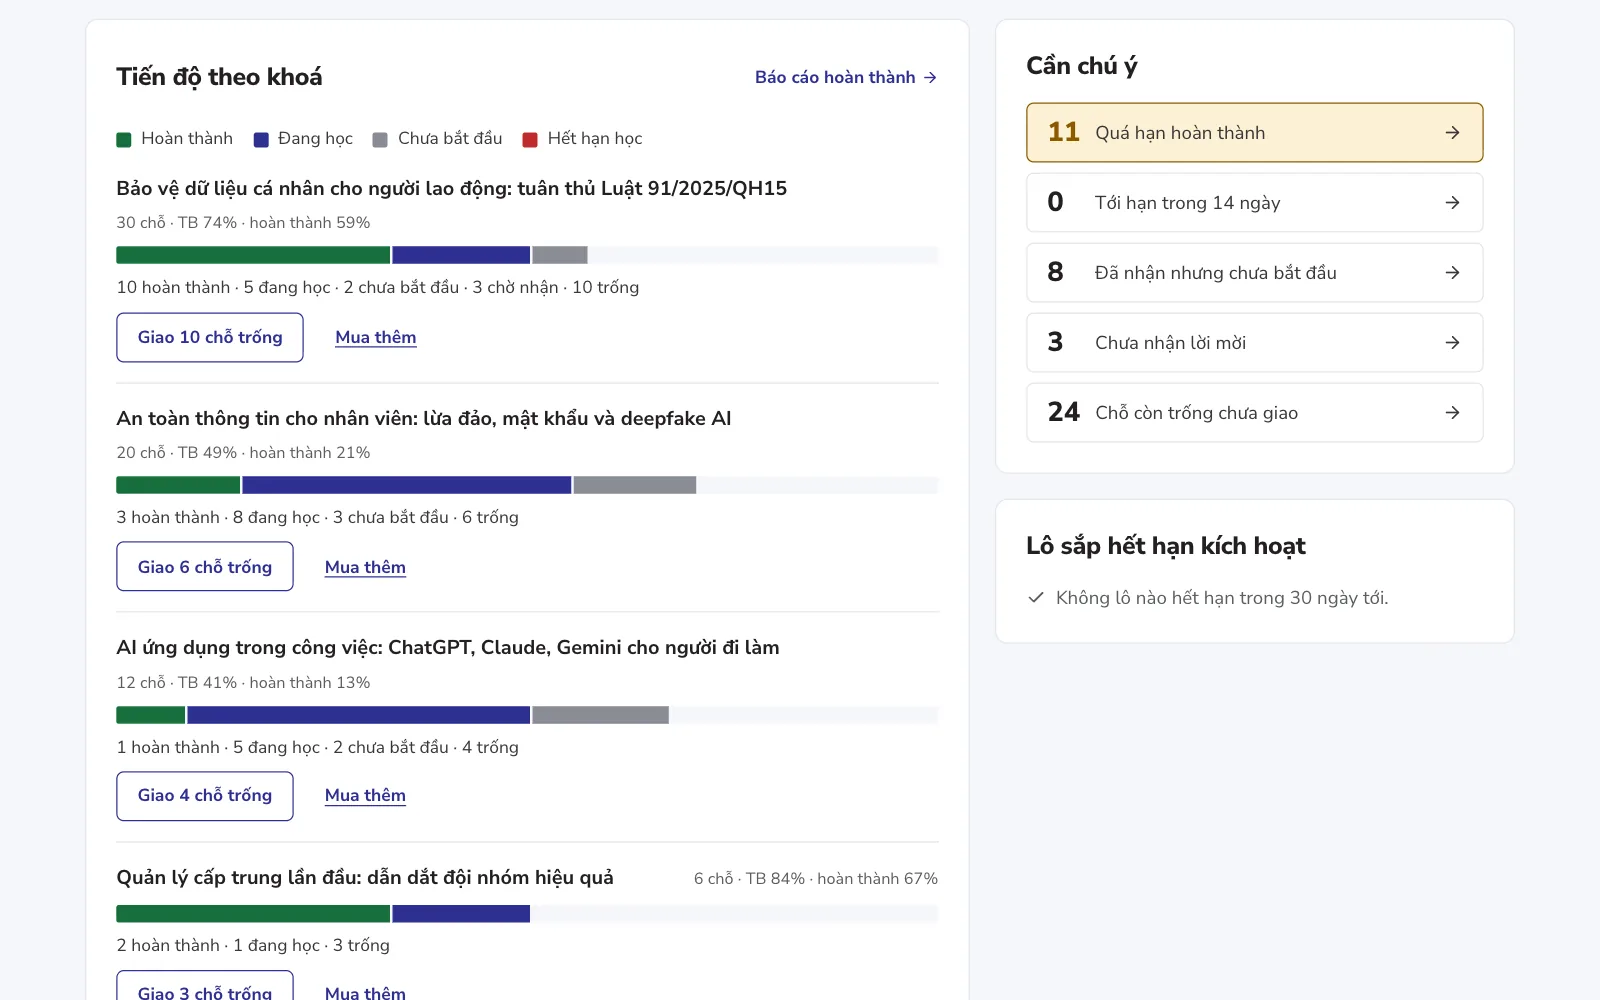Open the Chưa nhận lời mời card
The height and width of the screenshot is (1000, 1600).
pyautogui.click(x=1255, y=343)
